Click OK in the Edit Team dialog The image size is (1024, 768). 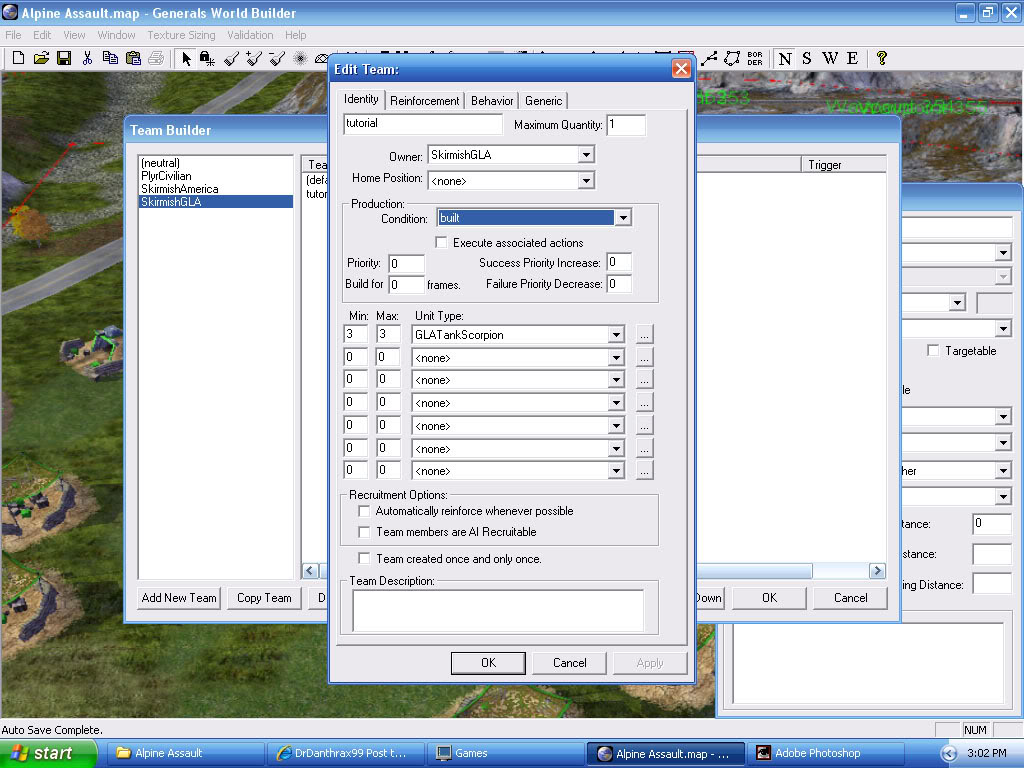488,663
